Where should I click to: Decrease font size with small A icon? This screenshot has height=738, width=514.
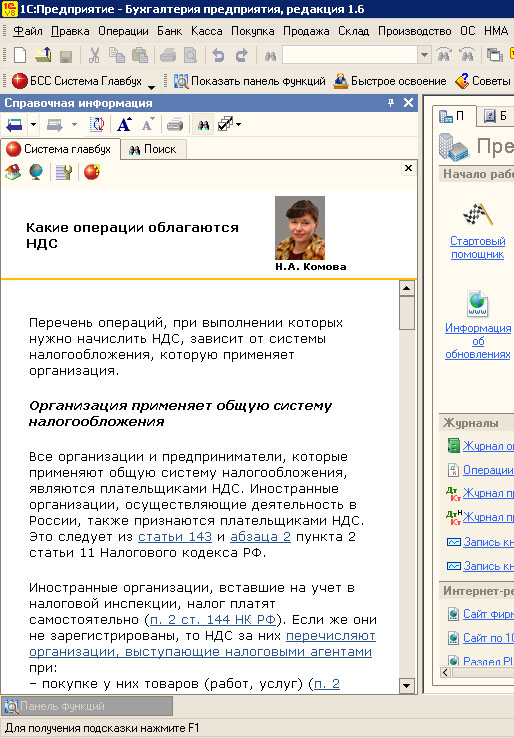[148, 125]
